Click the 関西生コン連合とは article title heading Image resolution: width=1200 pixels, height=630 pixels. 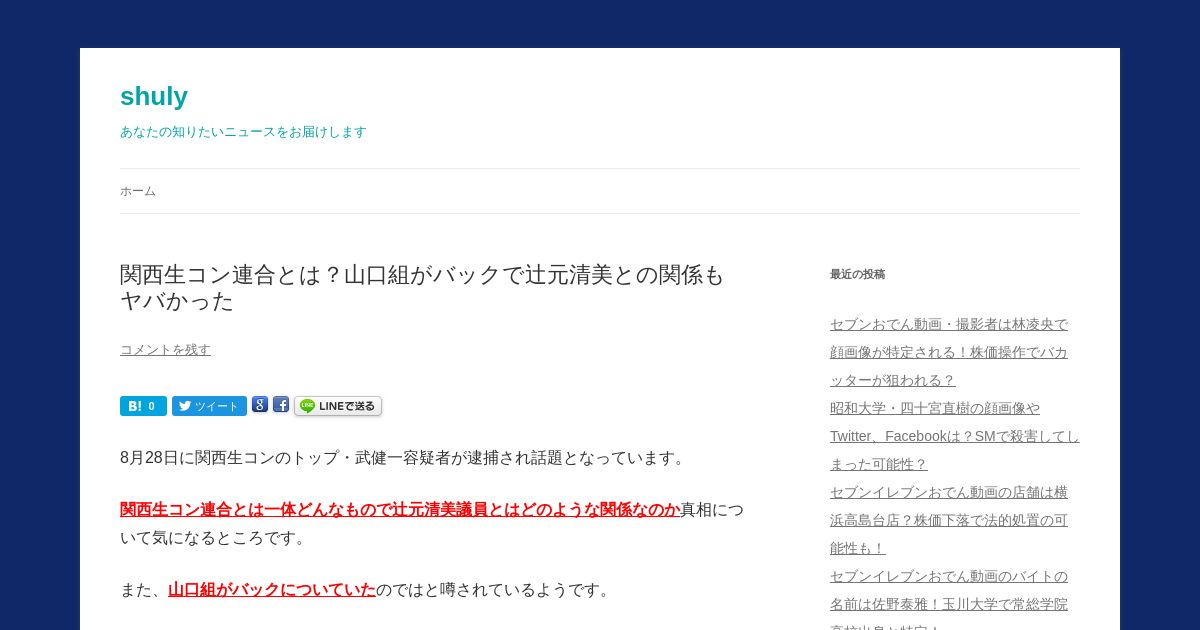[x=422, y=288]
